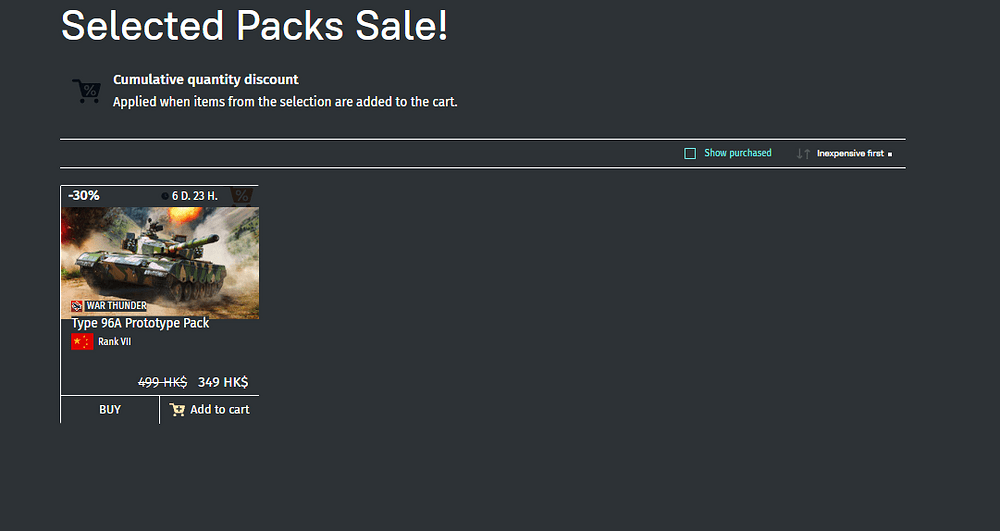Open the Type 96A Prototype Pack title link
Image resolution: width=1000 pixels, height=531 pixels.
(x=140, y=323)
